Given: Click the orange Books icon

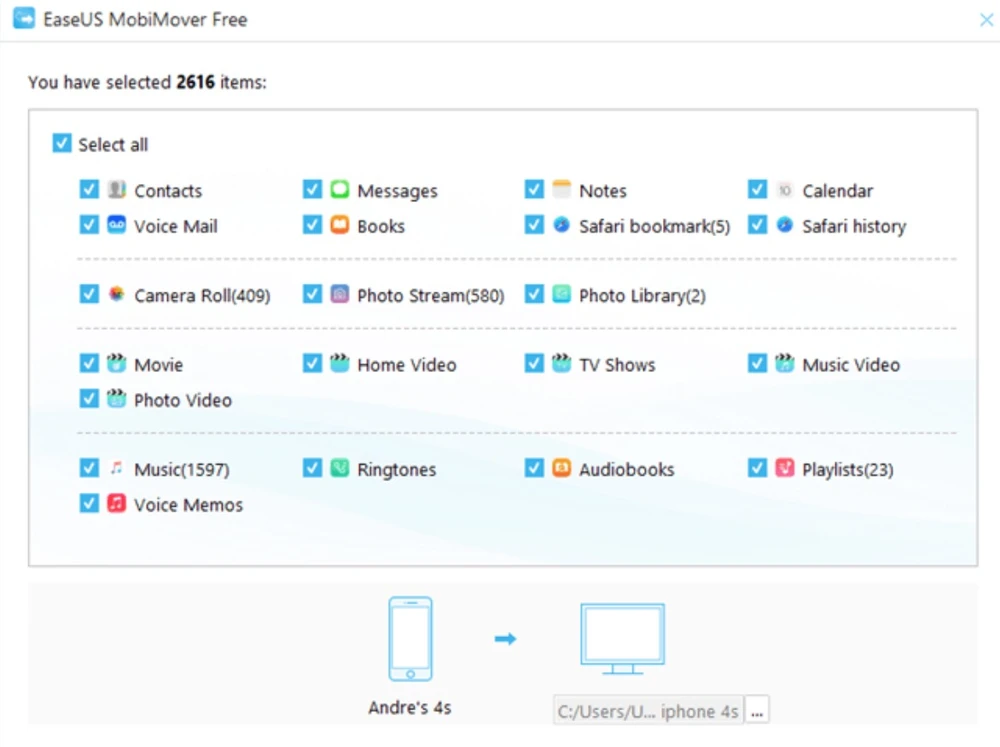Looking at the screenshot, I should click(x=340, y=225).
